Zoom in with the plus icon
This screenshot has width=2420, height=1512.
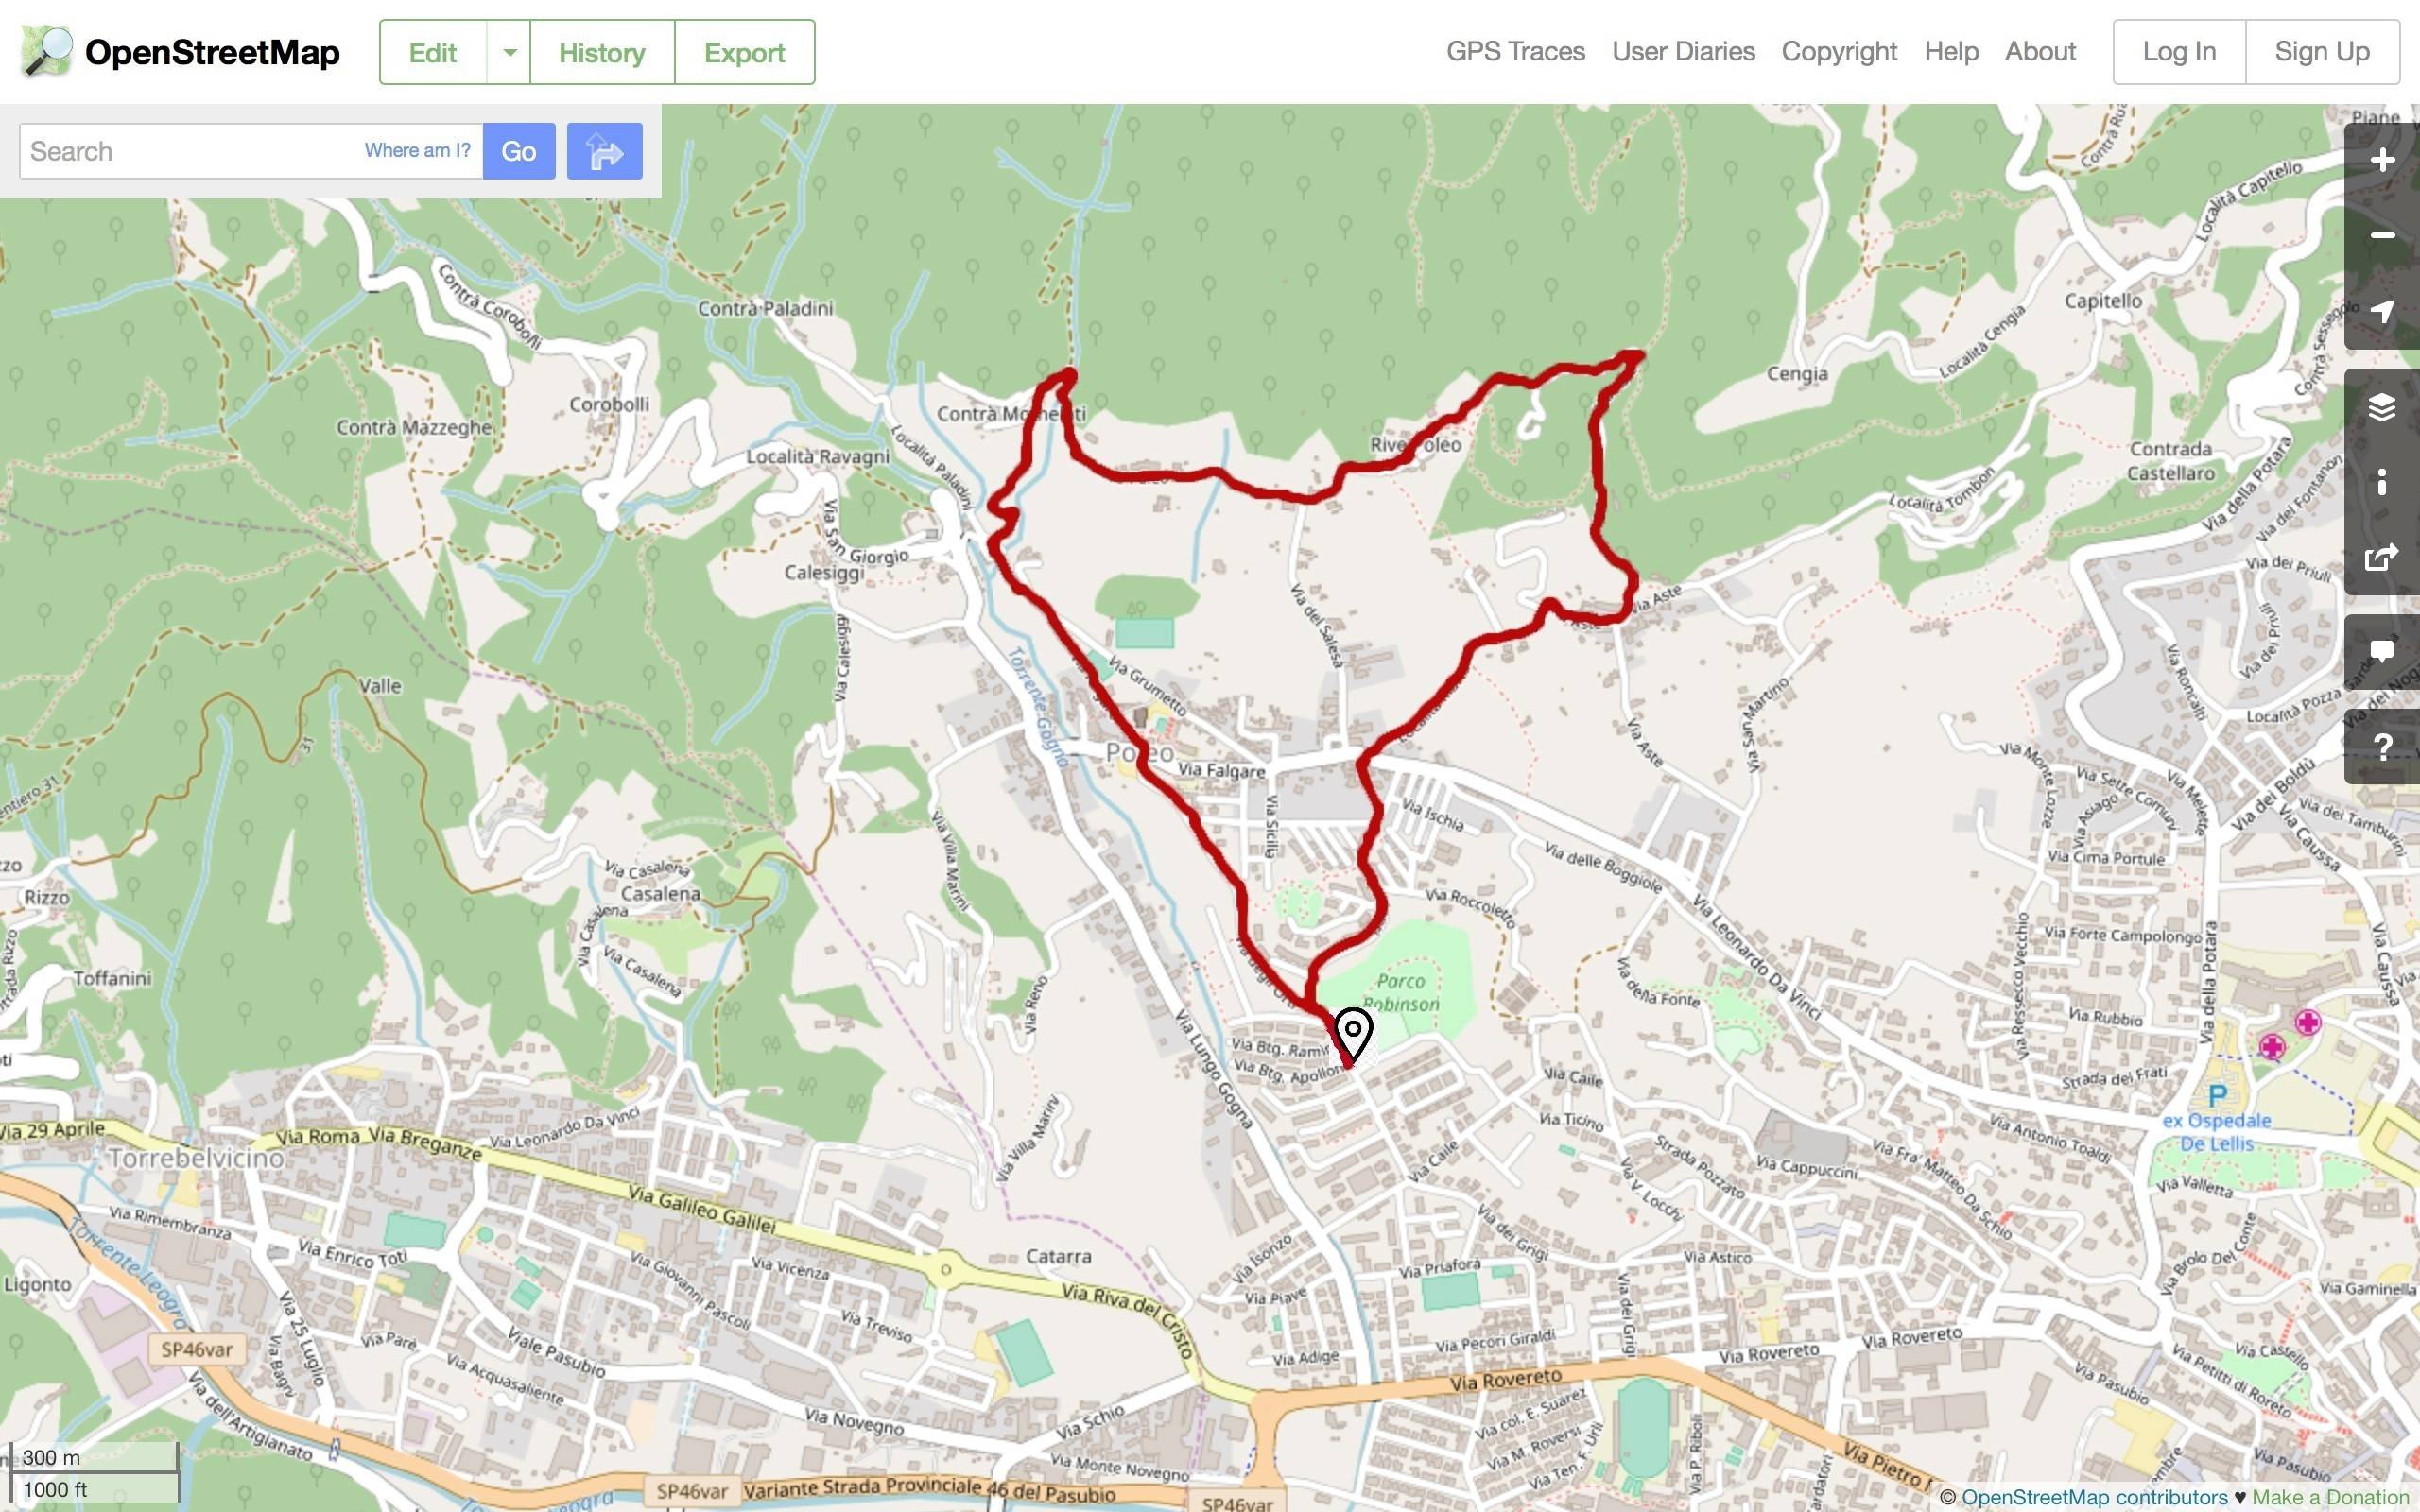2382,160
